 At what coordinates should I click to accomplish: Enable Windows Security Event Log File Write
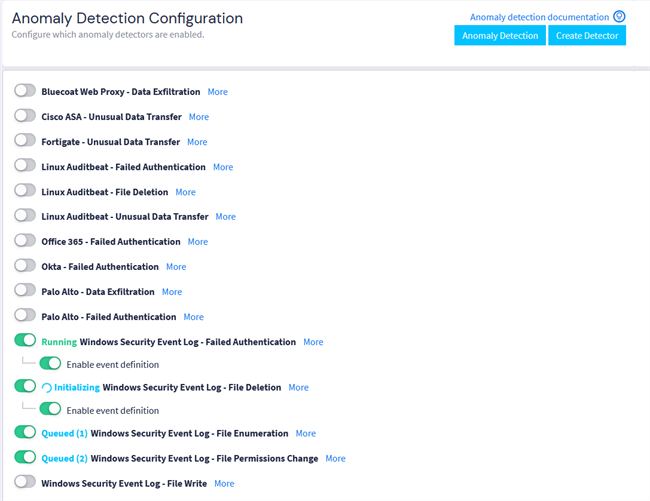pos(25,483)
